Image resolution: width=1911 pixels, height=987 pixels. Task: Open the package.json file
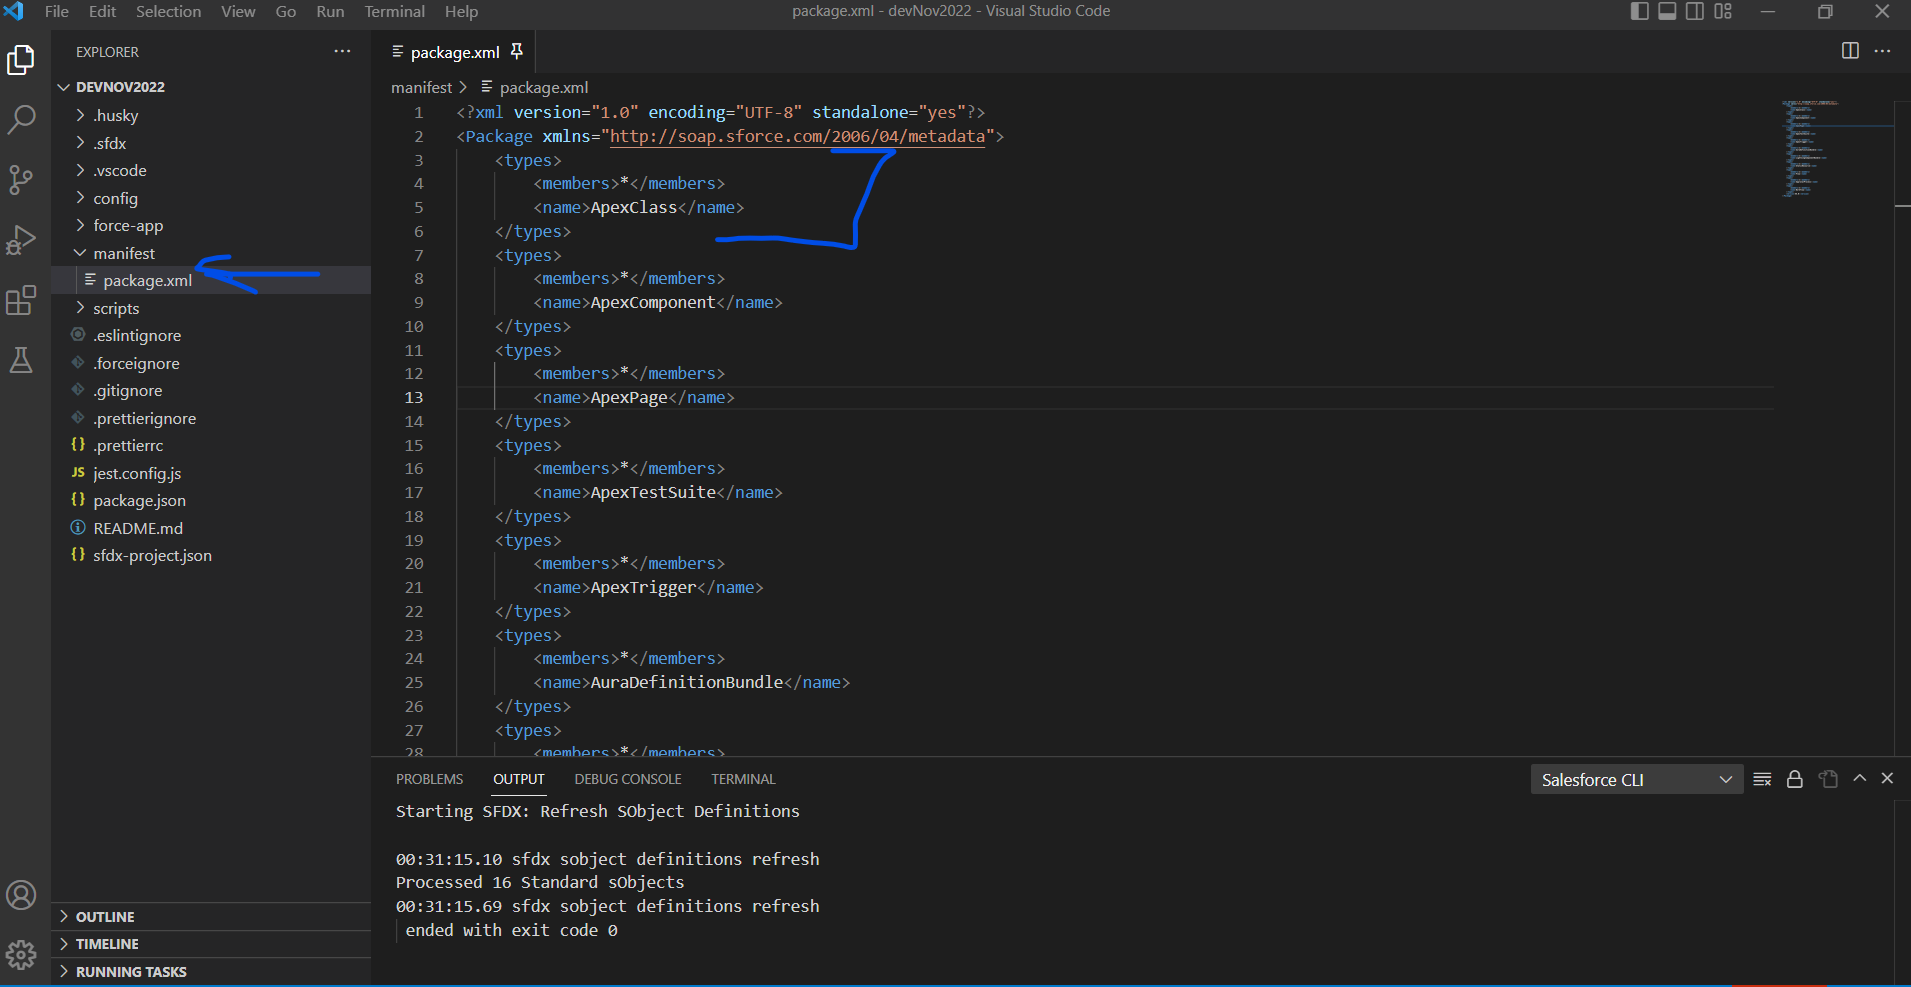tap(211, 500)
